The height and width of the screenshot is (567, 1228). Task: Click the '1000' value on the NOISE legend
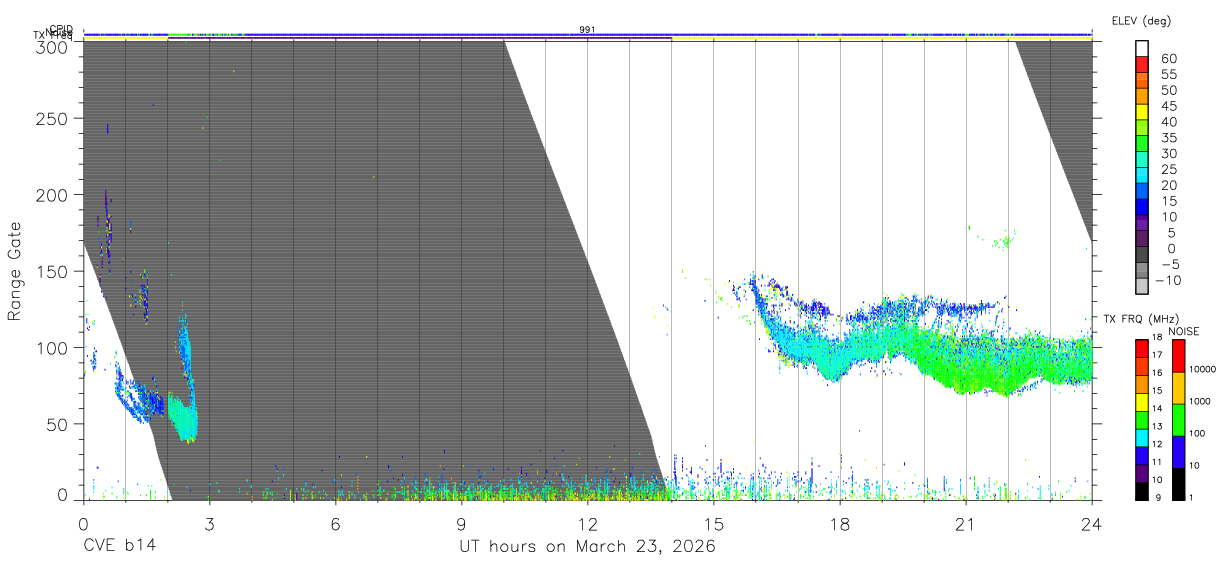tap(1200, 401)
